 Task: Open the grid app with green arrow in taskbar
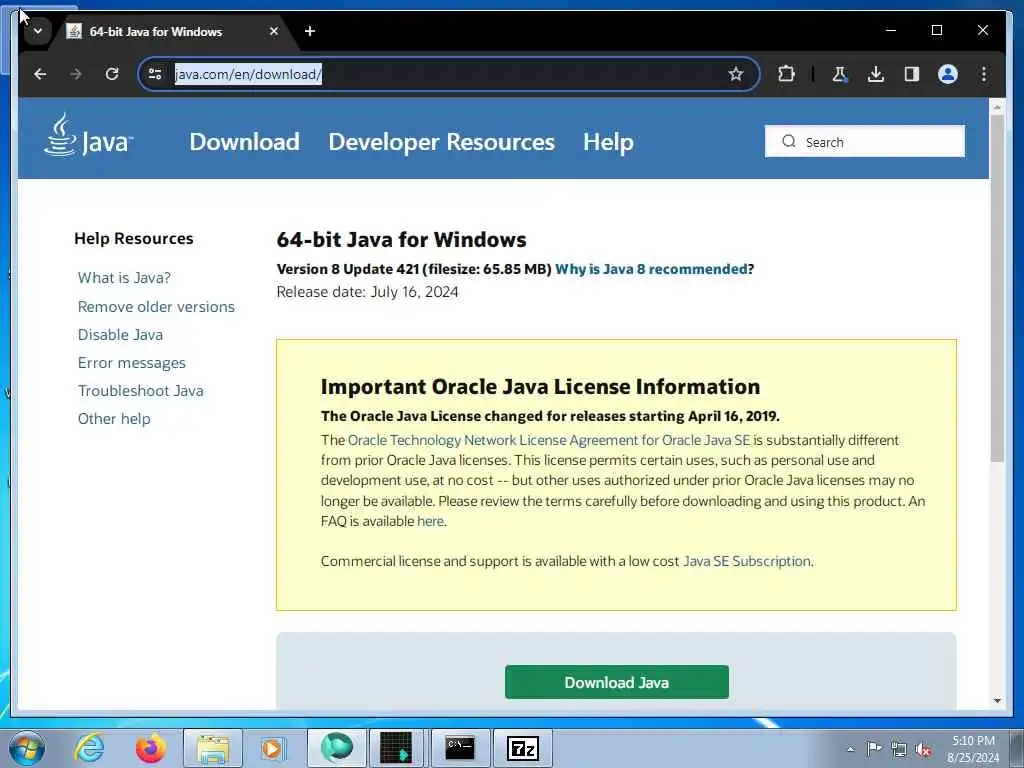click(x=396, y=748)
